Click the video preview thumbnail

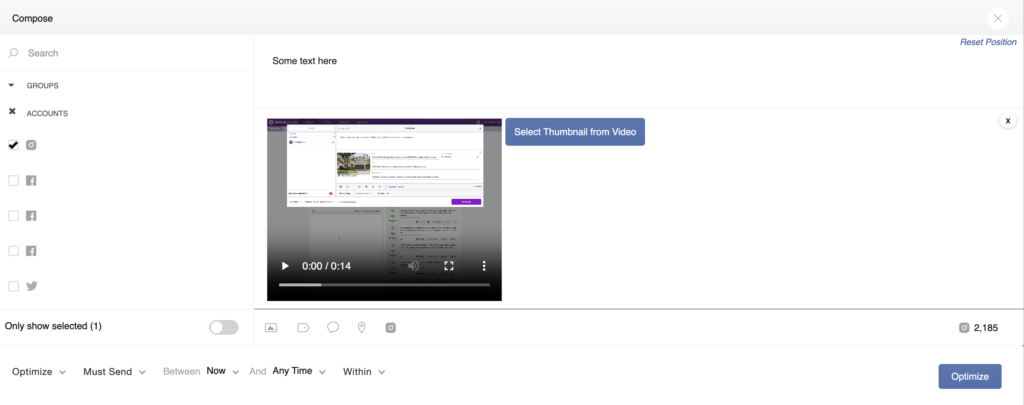[x=384, y=209]
